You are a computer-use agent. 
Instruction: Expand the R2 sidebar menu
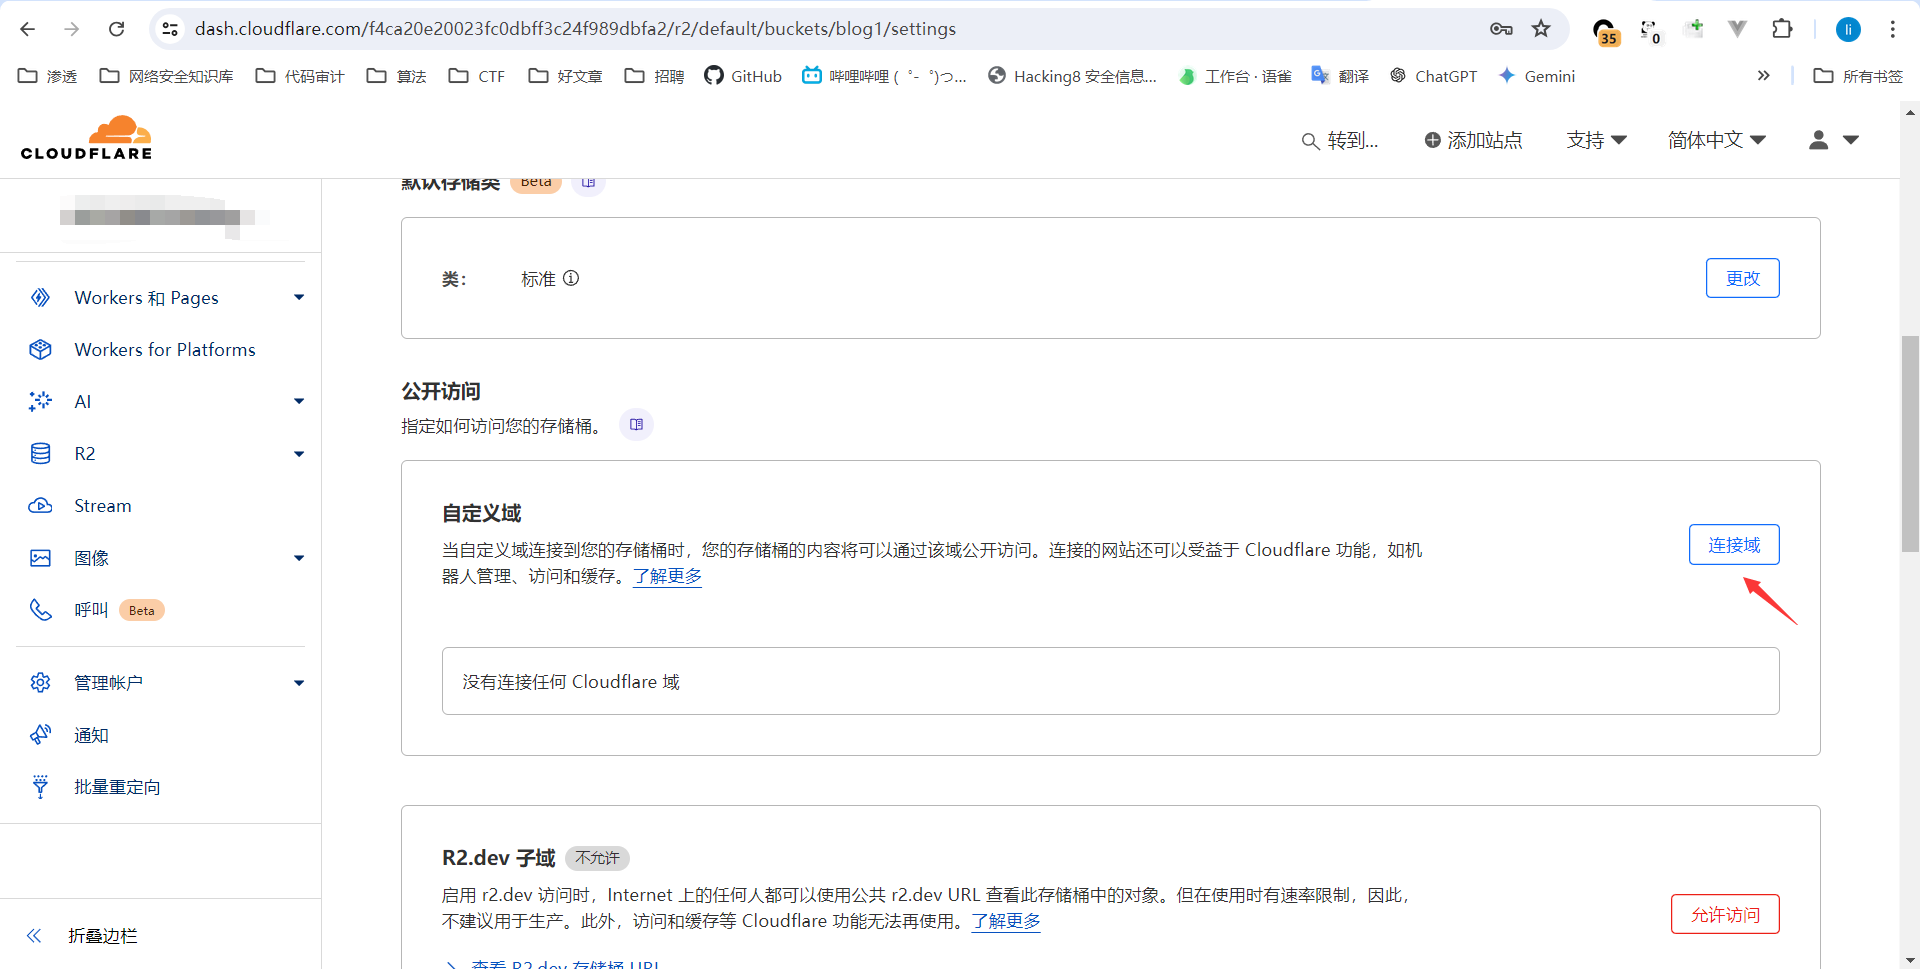[x=299, y=454]
